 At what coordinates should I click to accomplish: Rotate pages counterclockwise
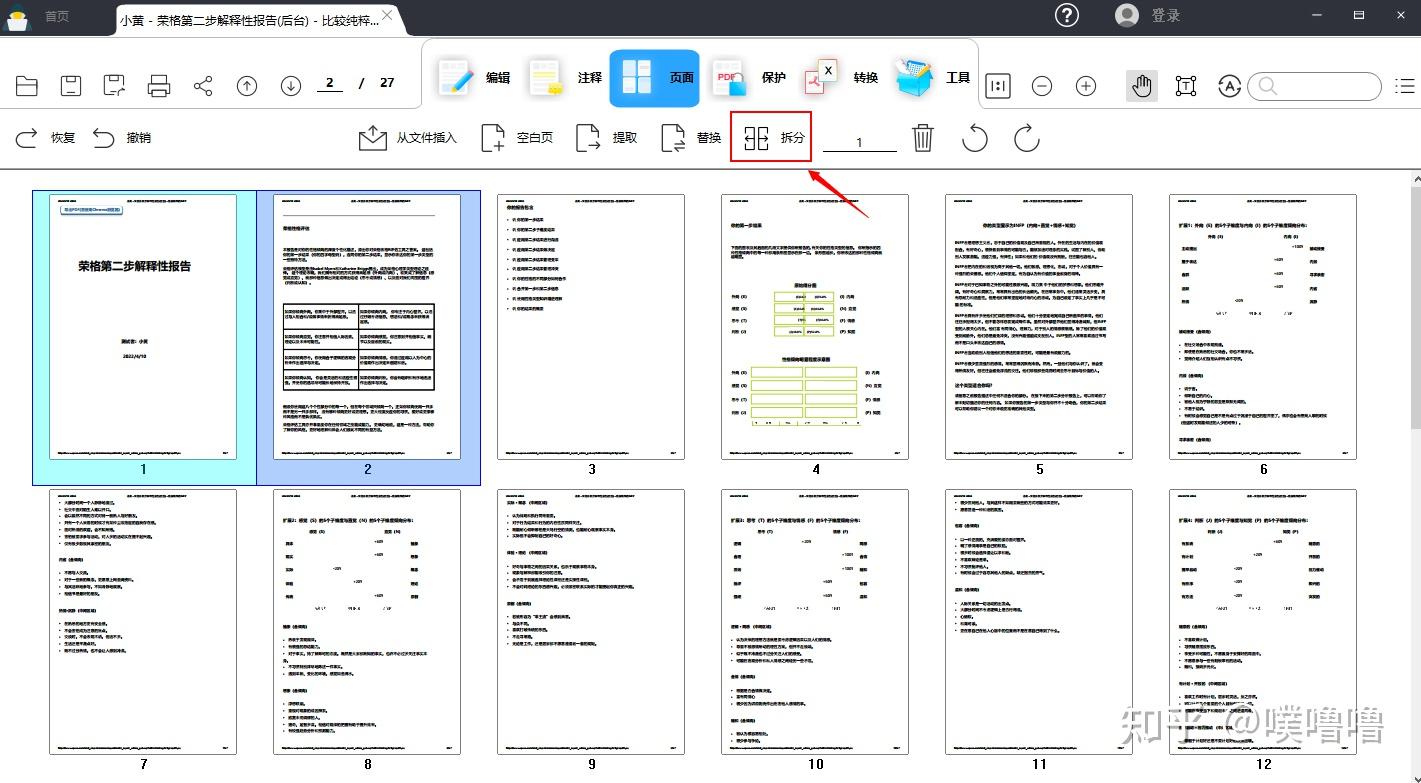coord(975,138)
